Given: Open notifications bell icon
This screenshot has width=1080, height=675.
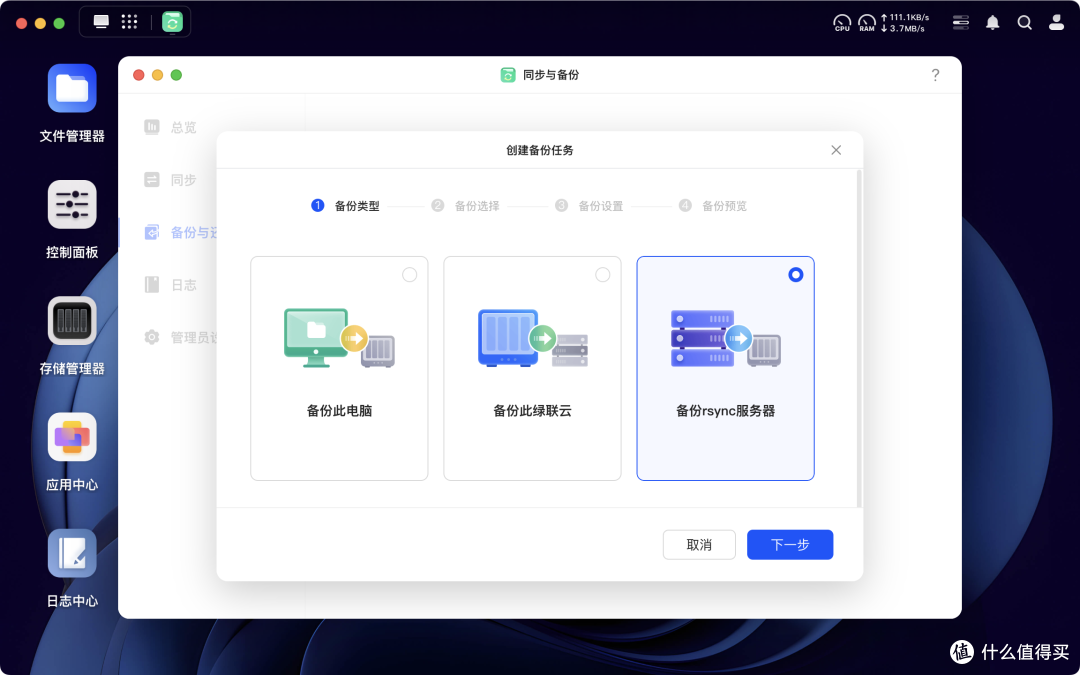Looking at the screenshot, I should click(993, 23).
